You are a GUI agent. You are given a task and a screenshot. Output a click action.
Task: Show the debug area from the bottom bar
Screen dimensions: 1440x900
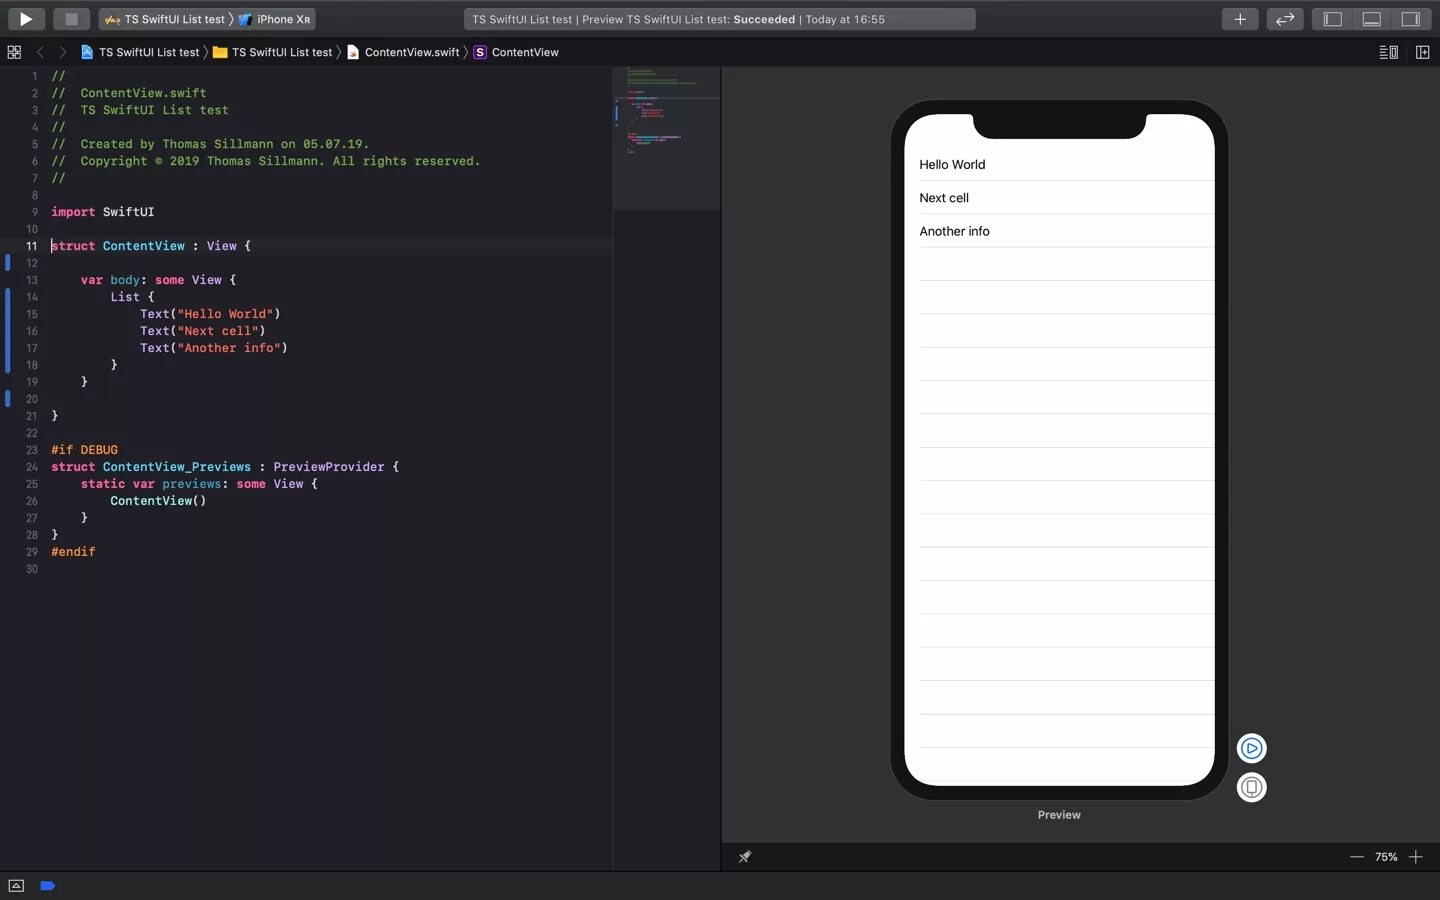16,885
